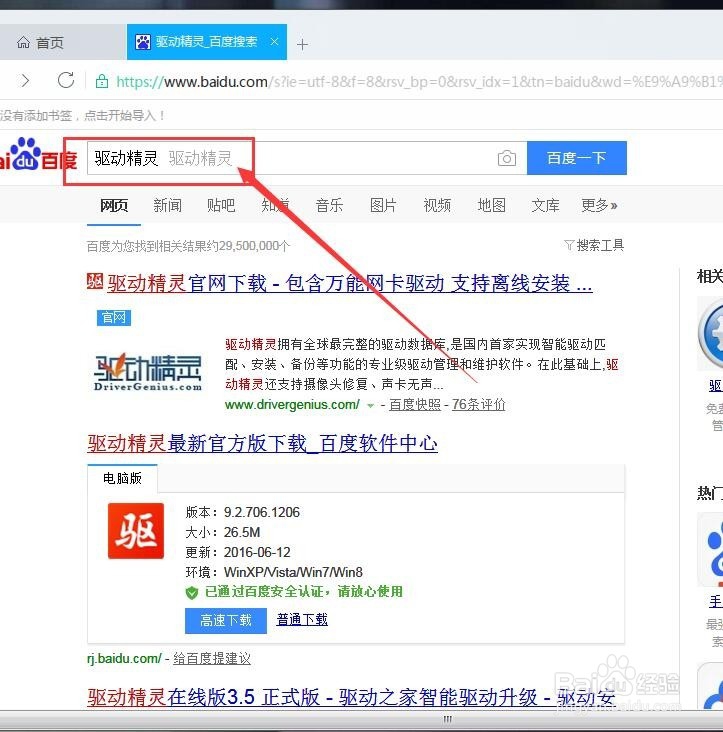Click the sidebar gear software icon
This screenshot has width=723, height=732.
[x=711, y=333]
